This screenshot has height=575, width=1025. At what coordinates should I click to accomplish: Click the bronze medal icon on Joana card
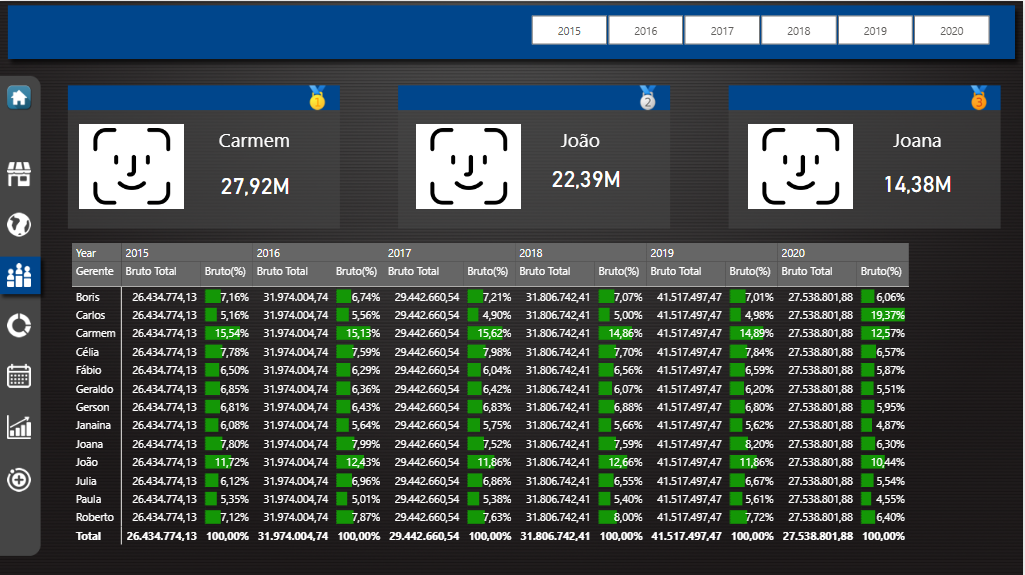point(978,98)
